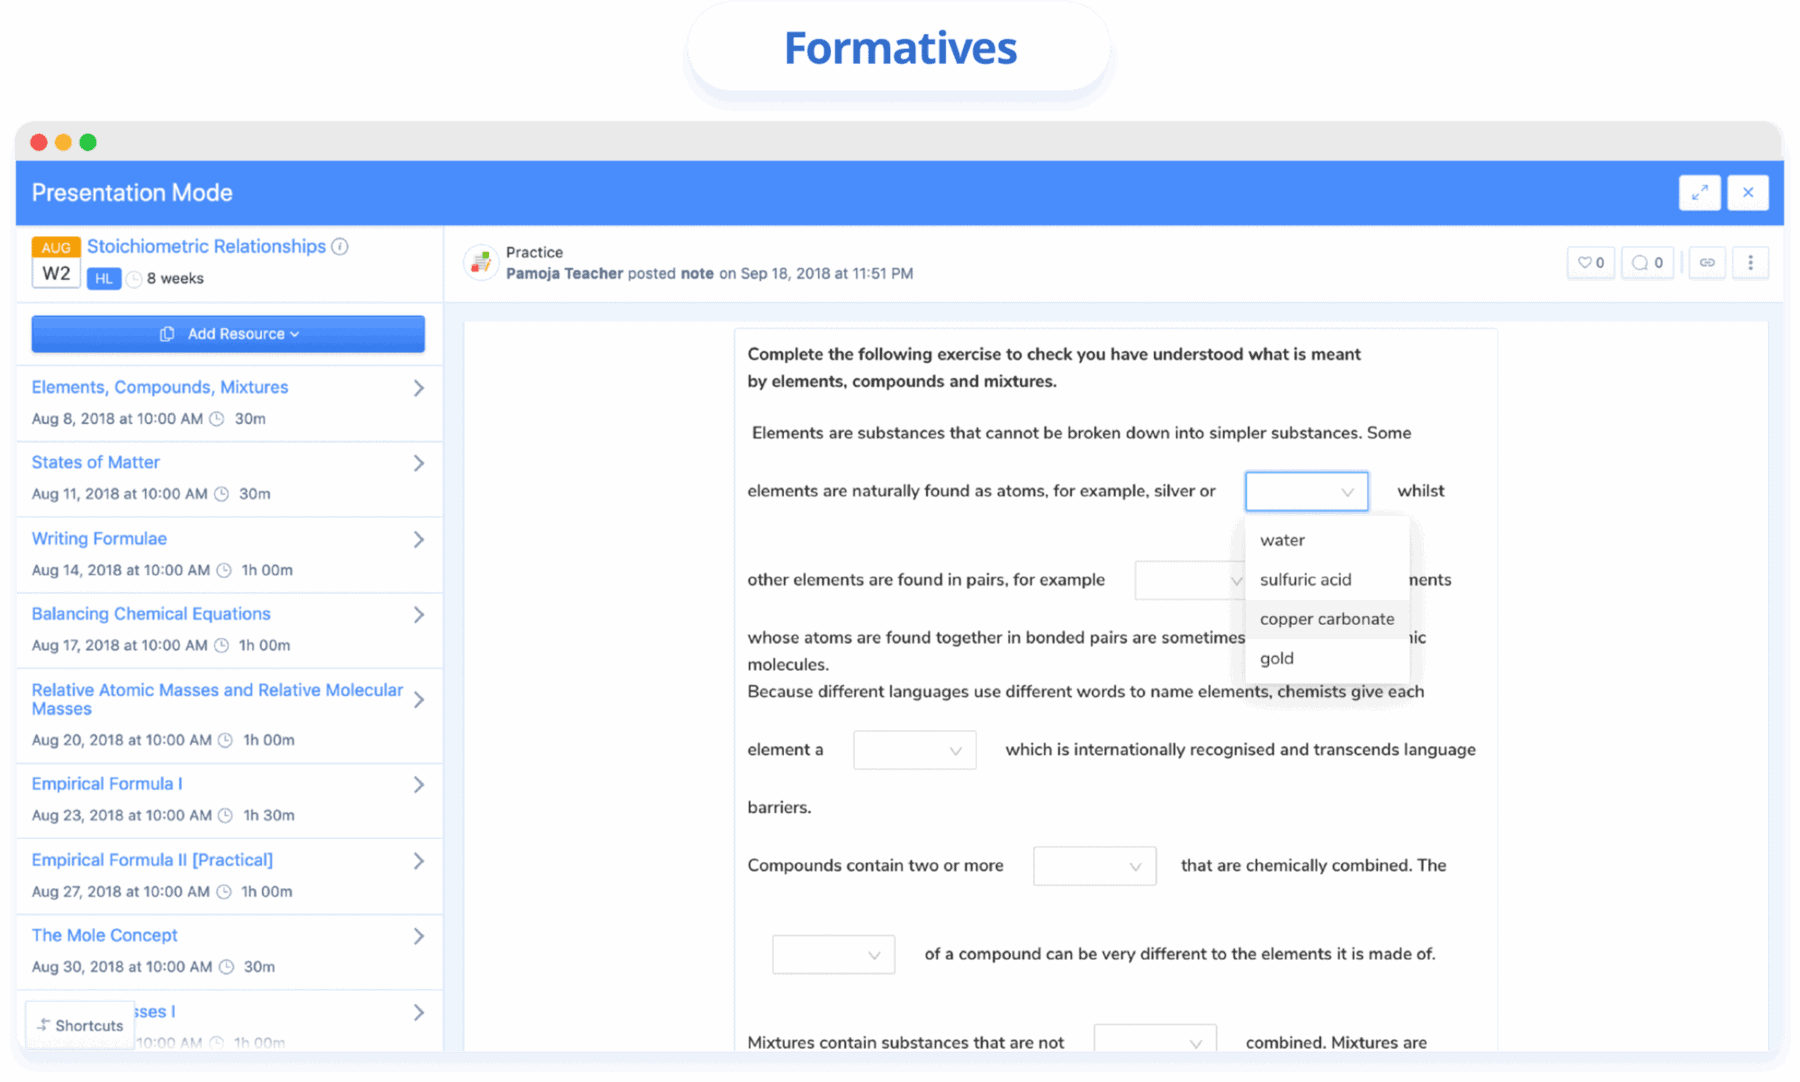Click the AUG W2 date badge
Screen dimensions: 1800x1082
pos(56,263)
